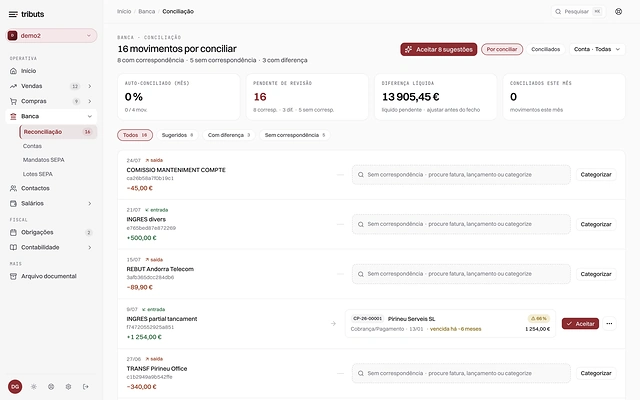Go to the Banca breadcrumb
The width and height of the screenshot is (640, 400).
click(x=147, y=11)
